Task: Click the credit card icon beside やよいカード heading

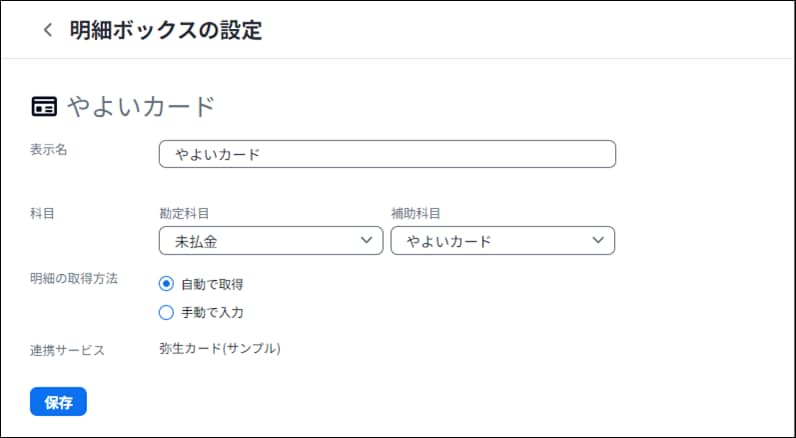Action: pos(44,107)
